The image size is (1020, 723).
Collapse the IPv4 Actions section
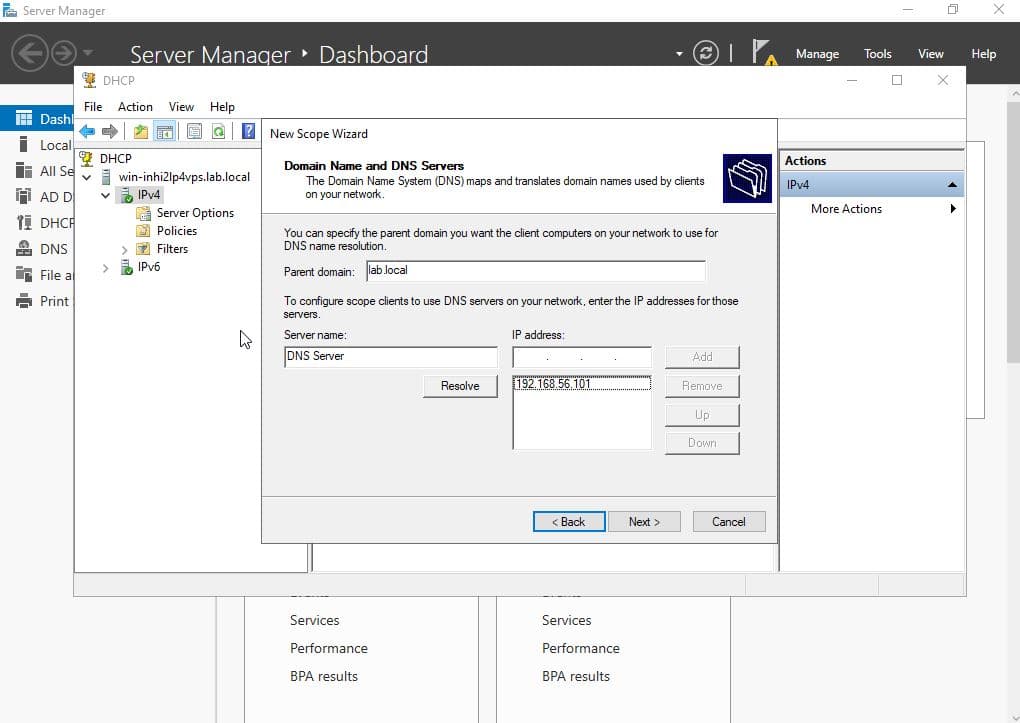[952, 185]
